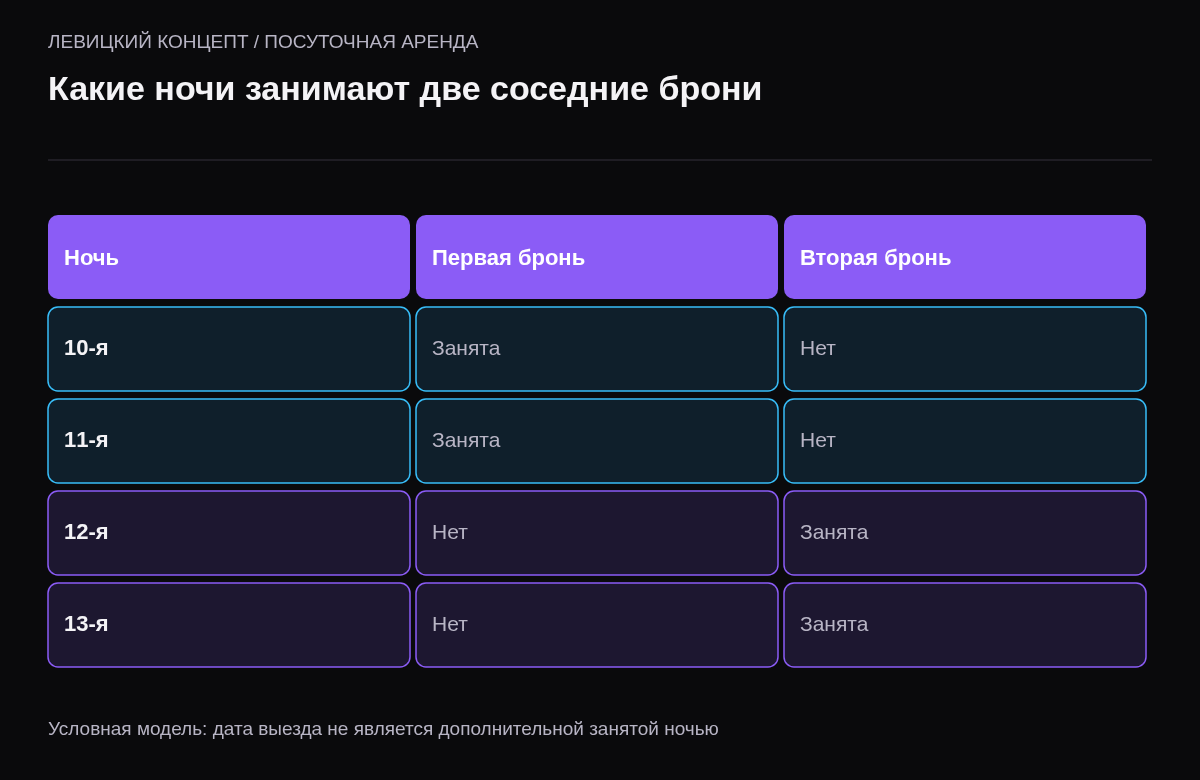Image resolution: width=1200 pixels, height=780 pixels.
Task: Select 'Нет' under Первая бронь in the 13-я row
Action: 597,625
